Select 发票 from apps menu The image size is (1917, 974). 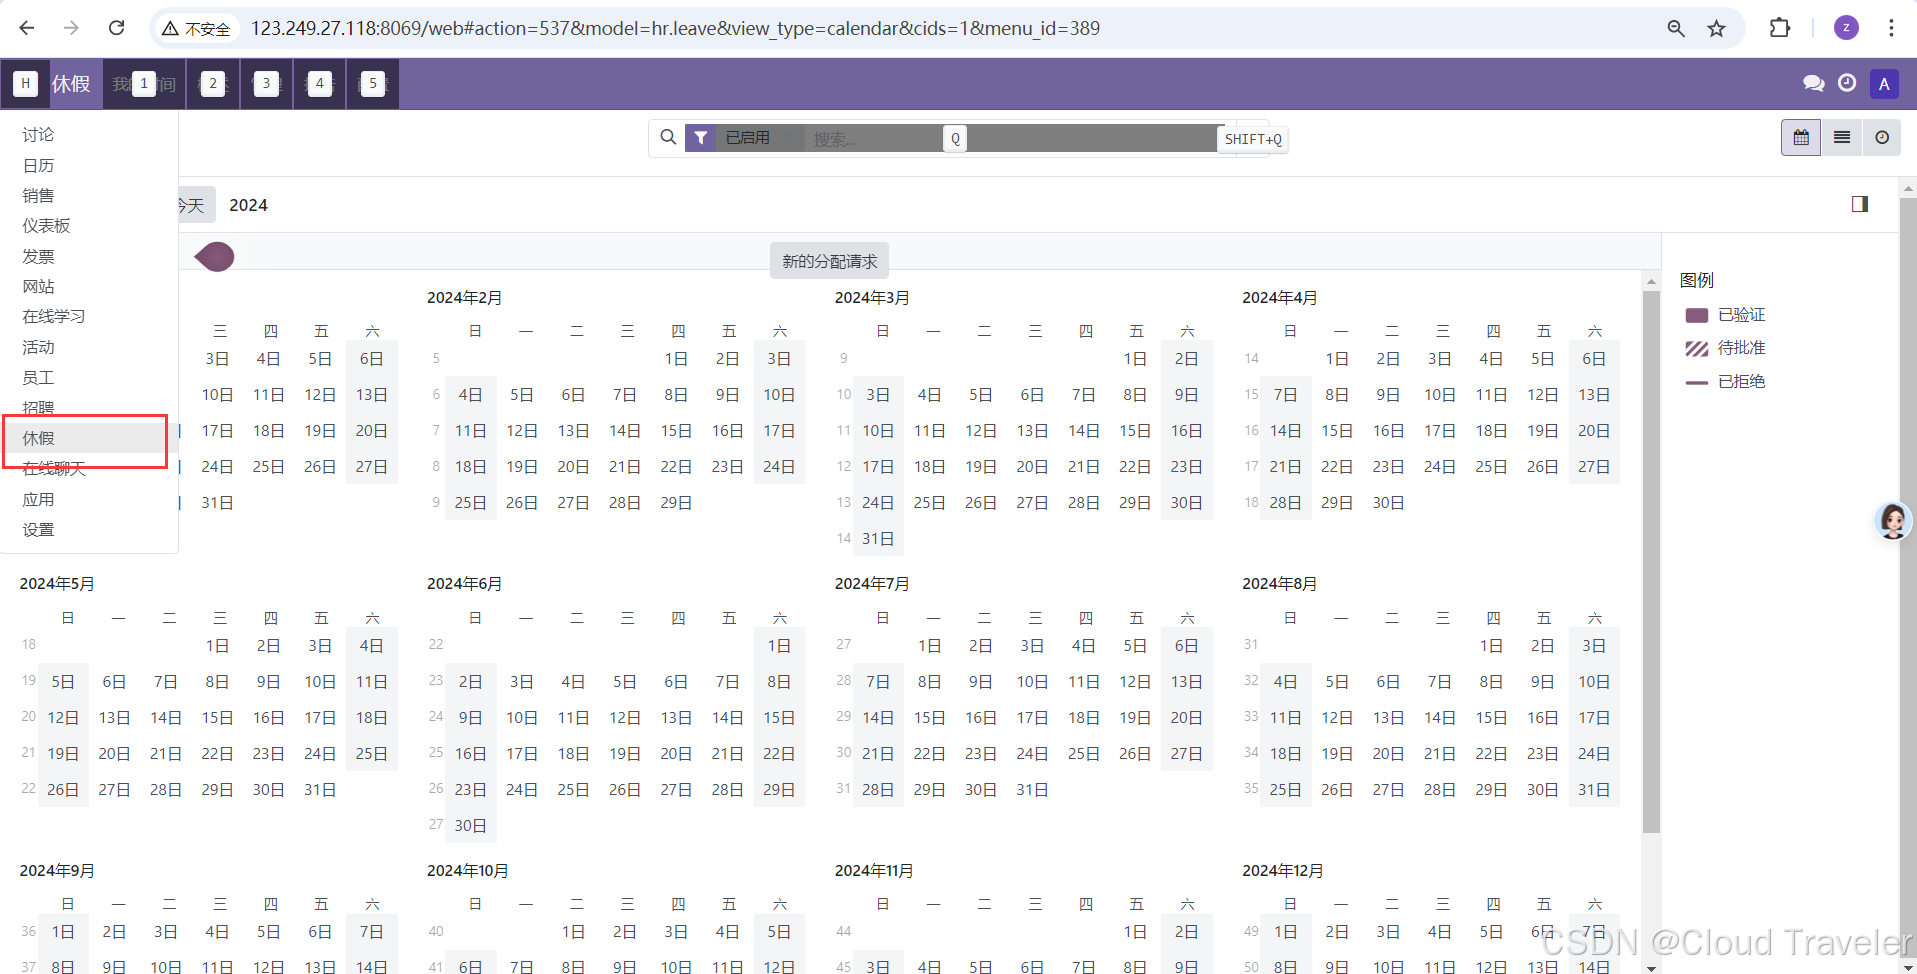pos(38,256)
